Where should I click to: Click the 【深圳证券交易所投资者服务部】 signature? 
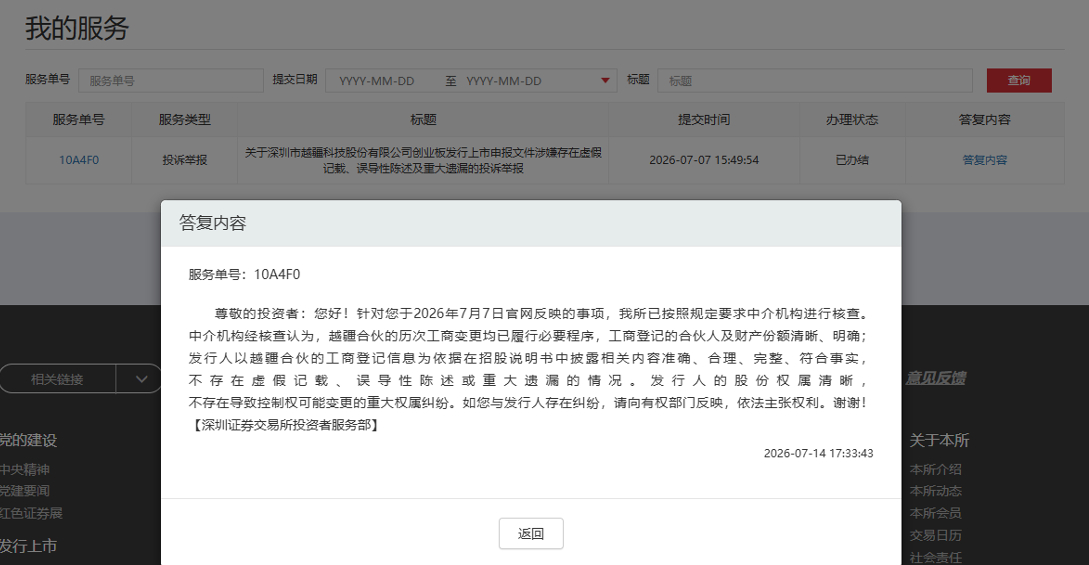point(285,425)
